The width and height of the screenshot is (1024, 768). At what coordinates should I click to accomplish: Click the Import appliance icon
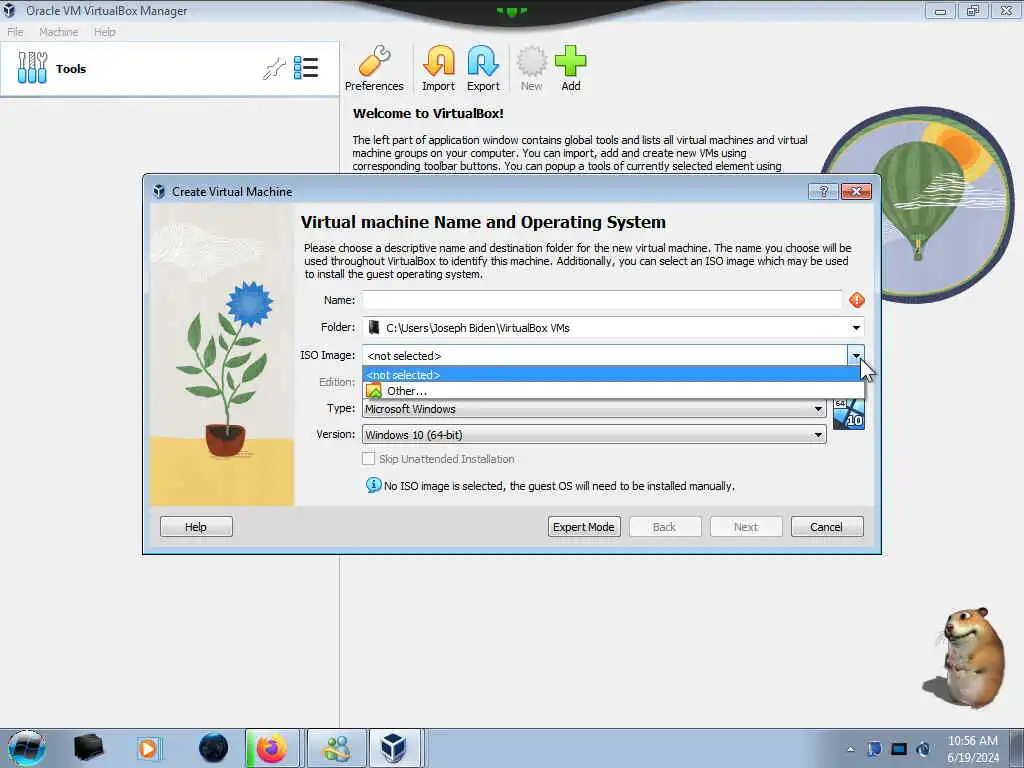click(x=438, y=69)
